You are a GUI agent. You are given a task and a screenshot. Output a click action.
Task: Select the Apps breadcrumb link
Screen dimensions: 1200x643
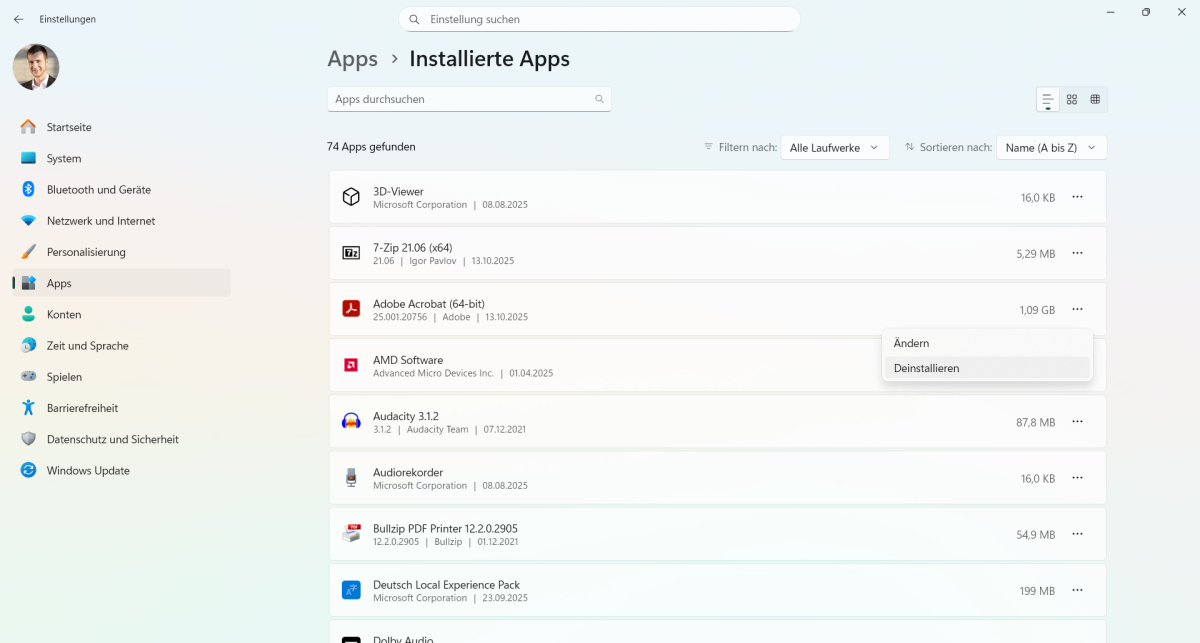click(x=352, y=59)
